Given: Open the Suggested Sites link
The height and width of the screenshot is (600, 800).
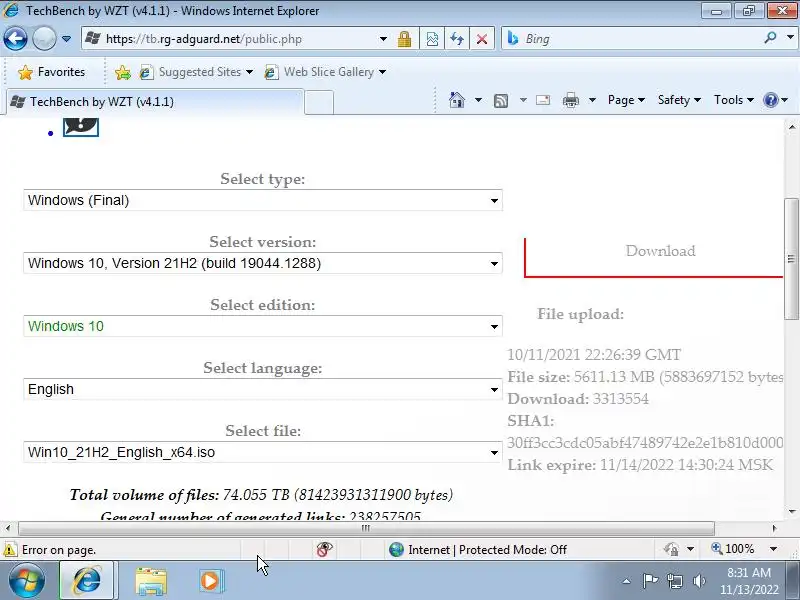Looking at the screenshot, I should coord(196,72).
